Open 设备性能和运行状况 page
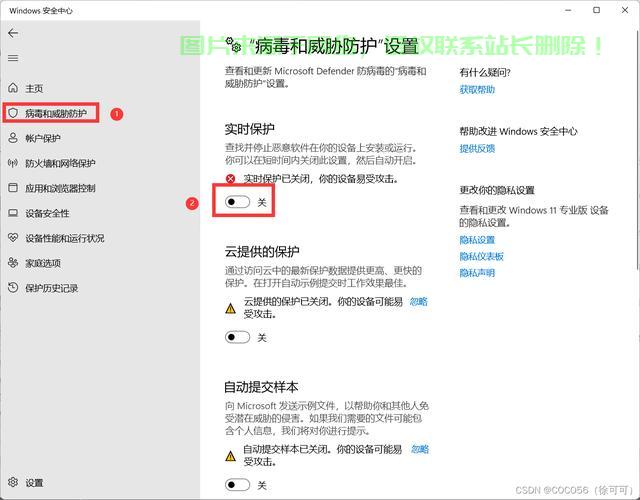 65,238
